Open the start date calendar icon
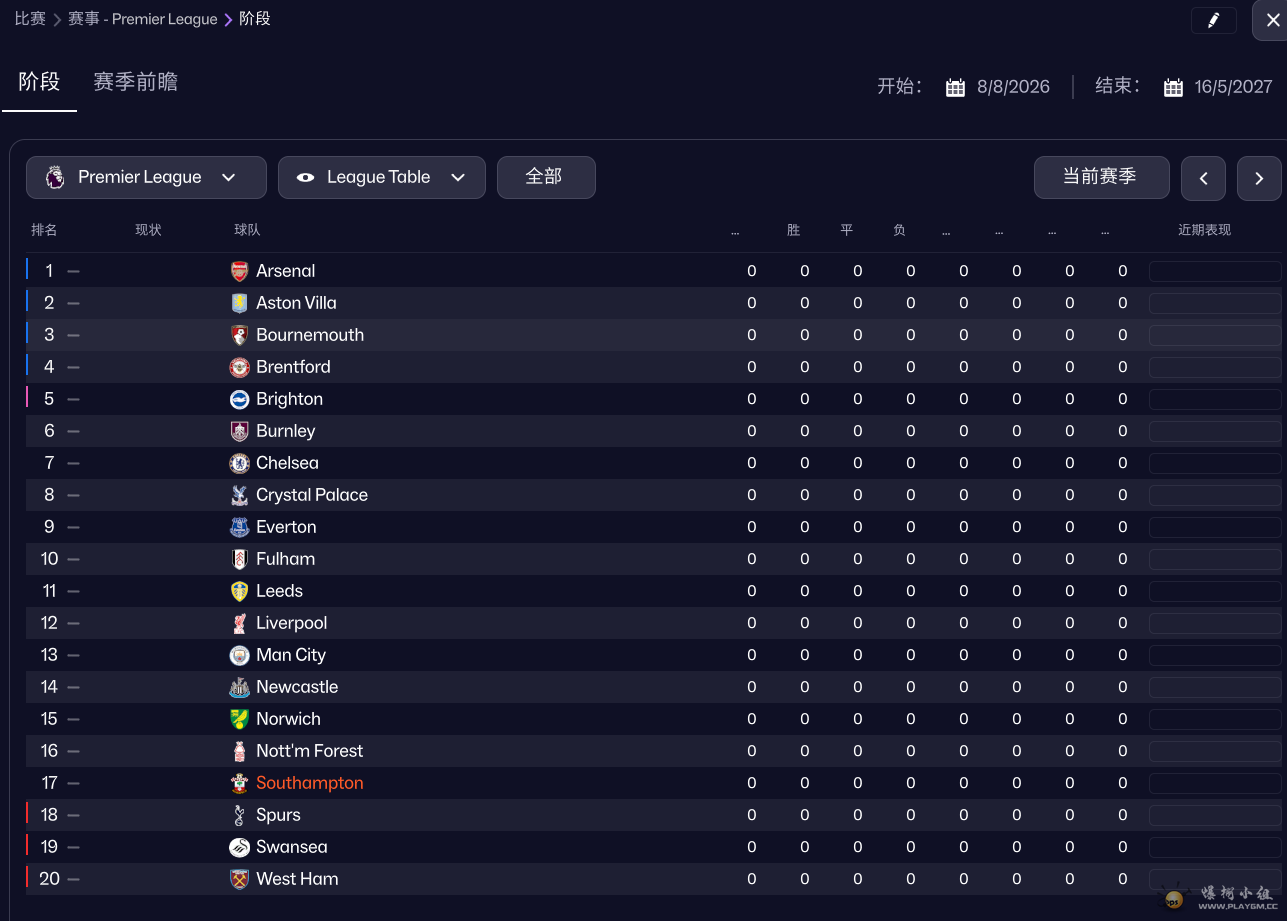This screenshot has width=1287, height=921. [955, 87]
